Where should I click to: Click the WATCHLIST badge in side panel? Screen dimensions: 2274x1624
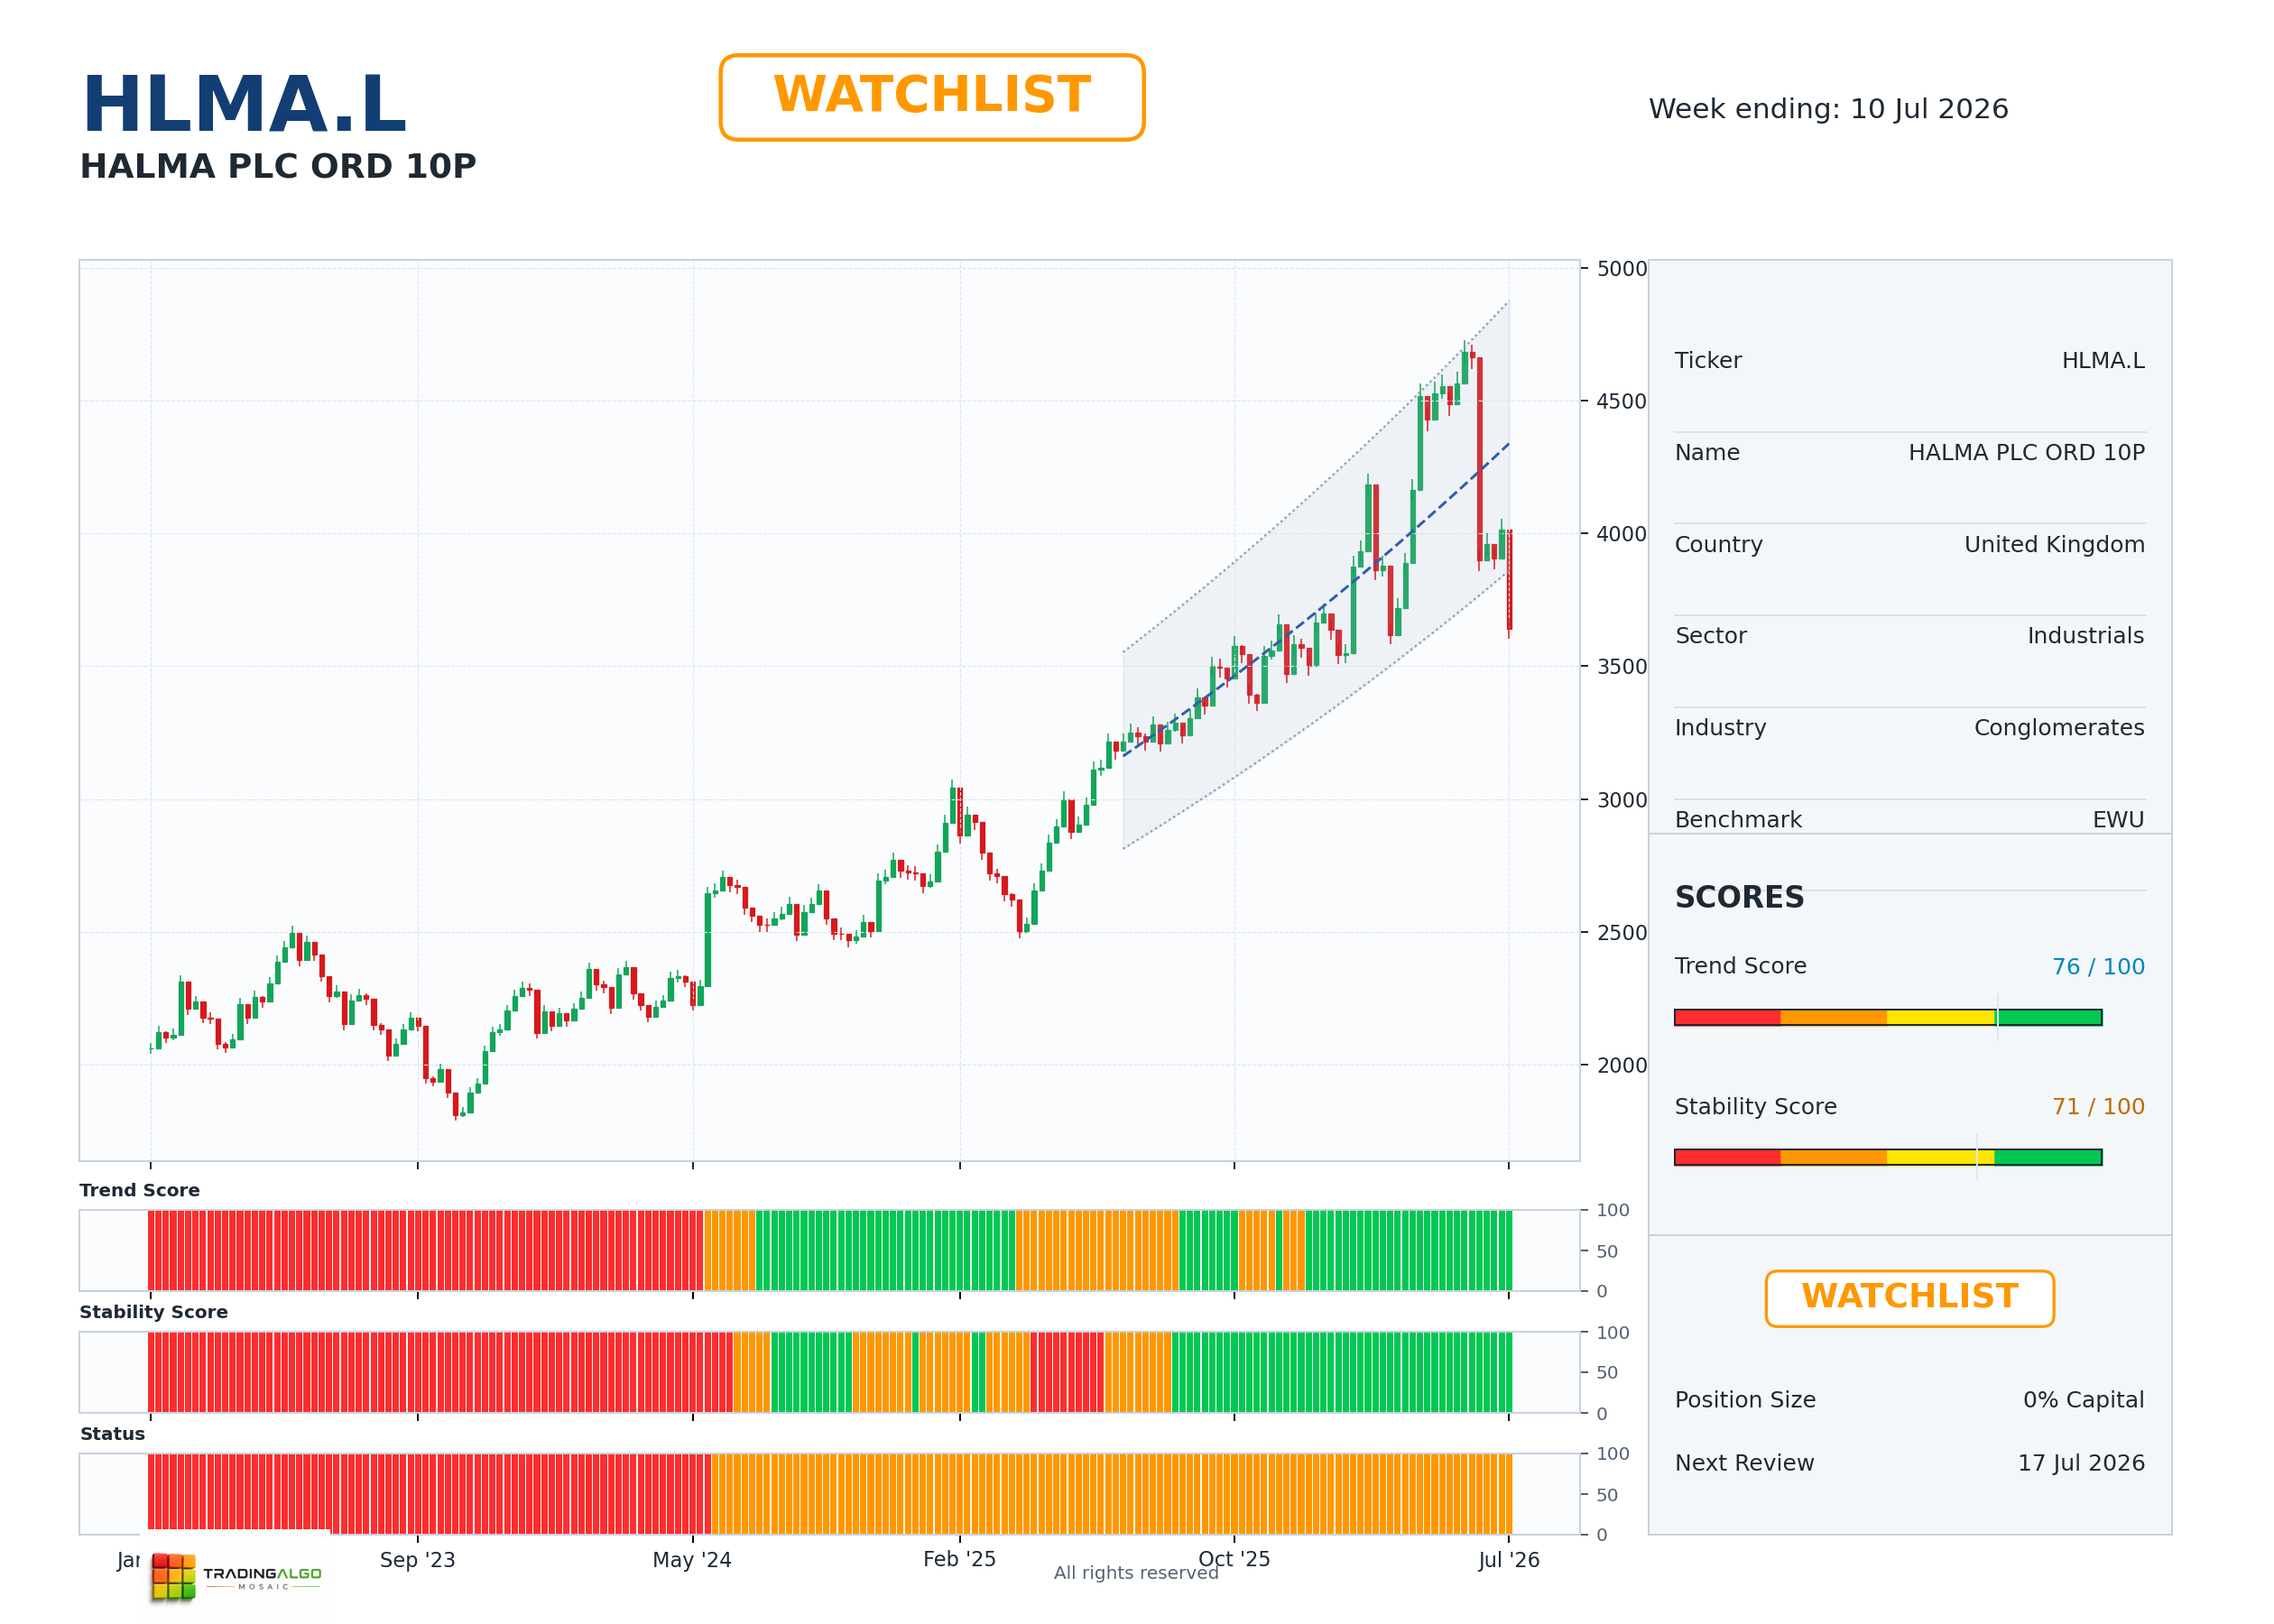(x=1909, y=1298)
